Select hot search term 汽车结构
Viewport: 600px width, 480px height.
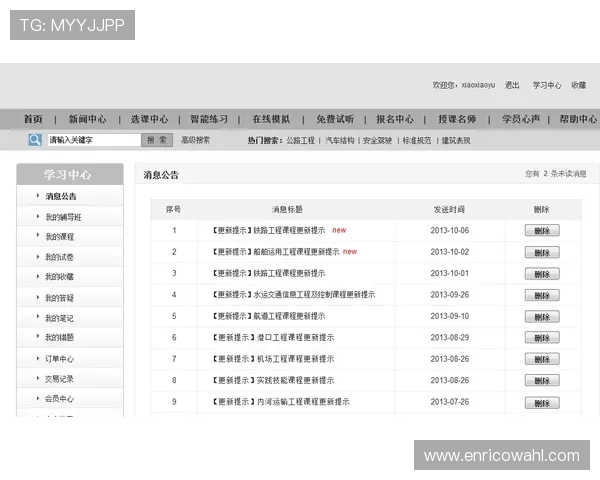tap(340, 140)
